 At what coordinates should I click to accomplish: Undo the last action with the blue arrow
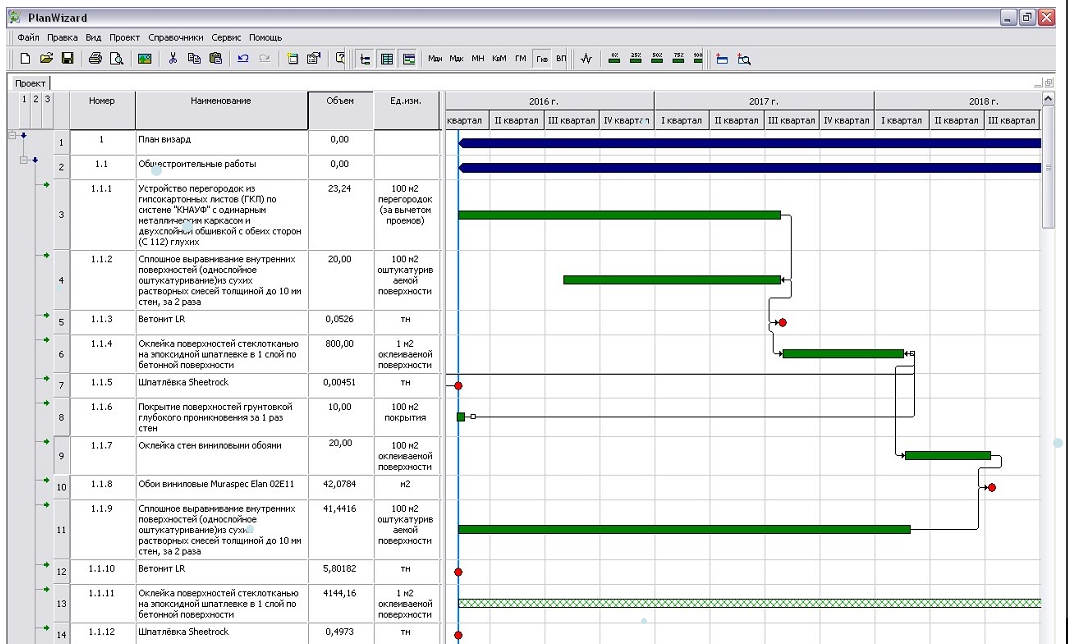coord(243,59)
